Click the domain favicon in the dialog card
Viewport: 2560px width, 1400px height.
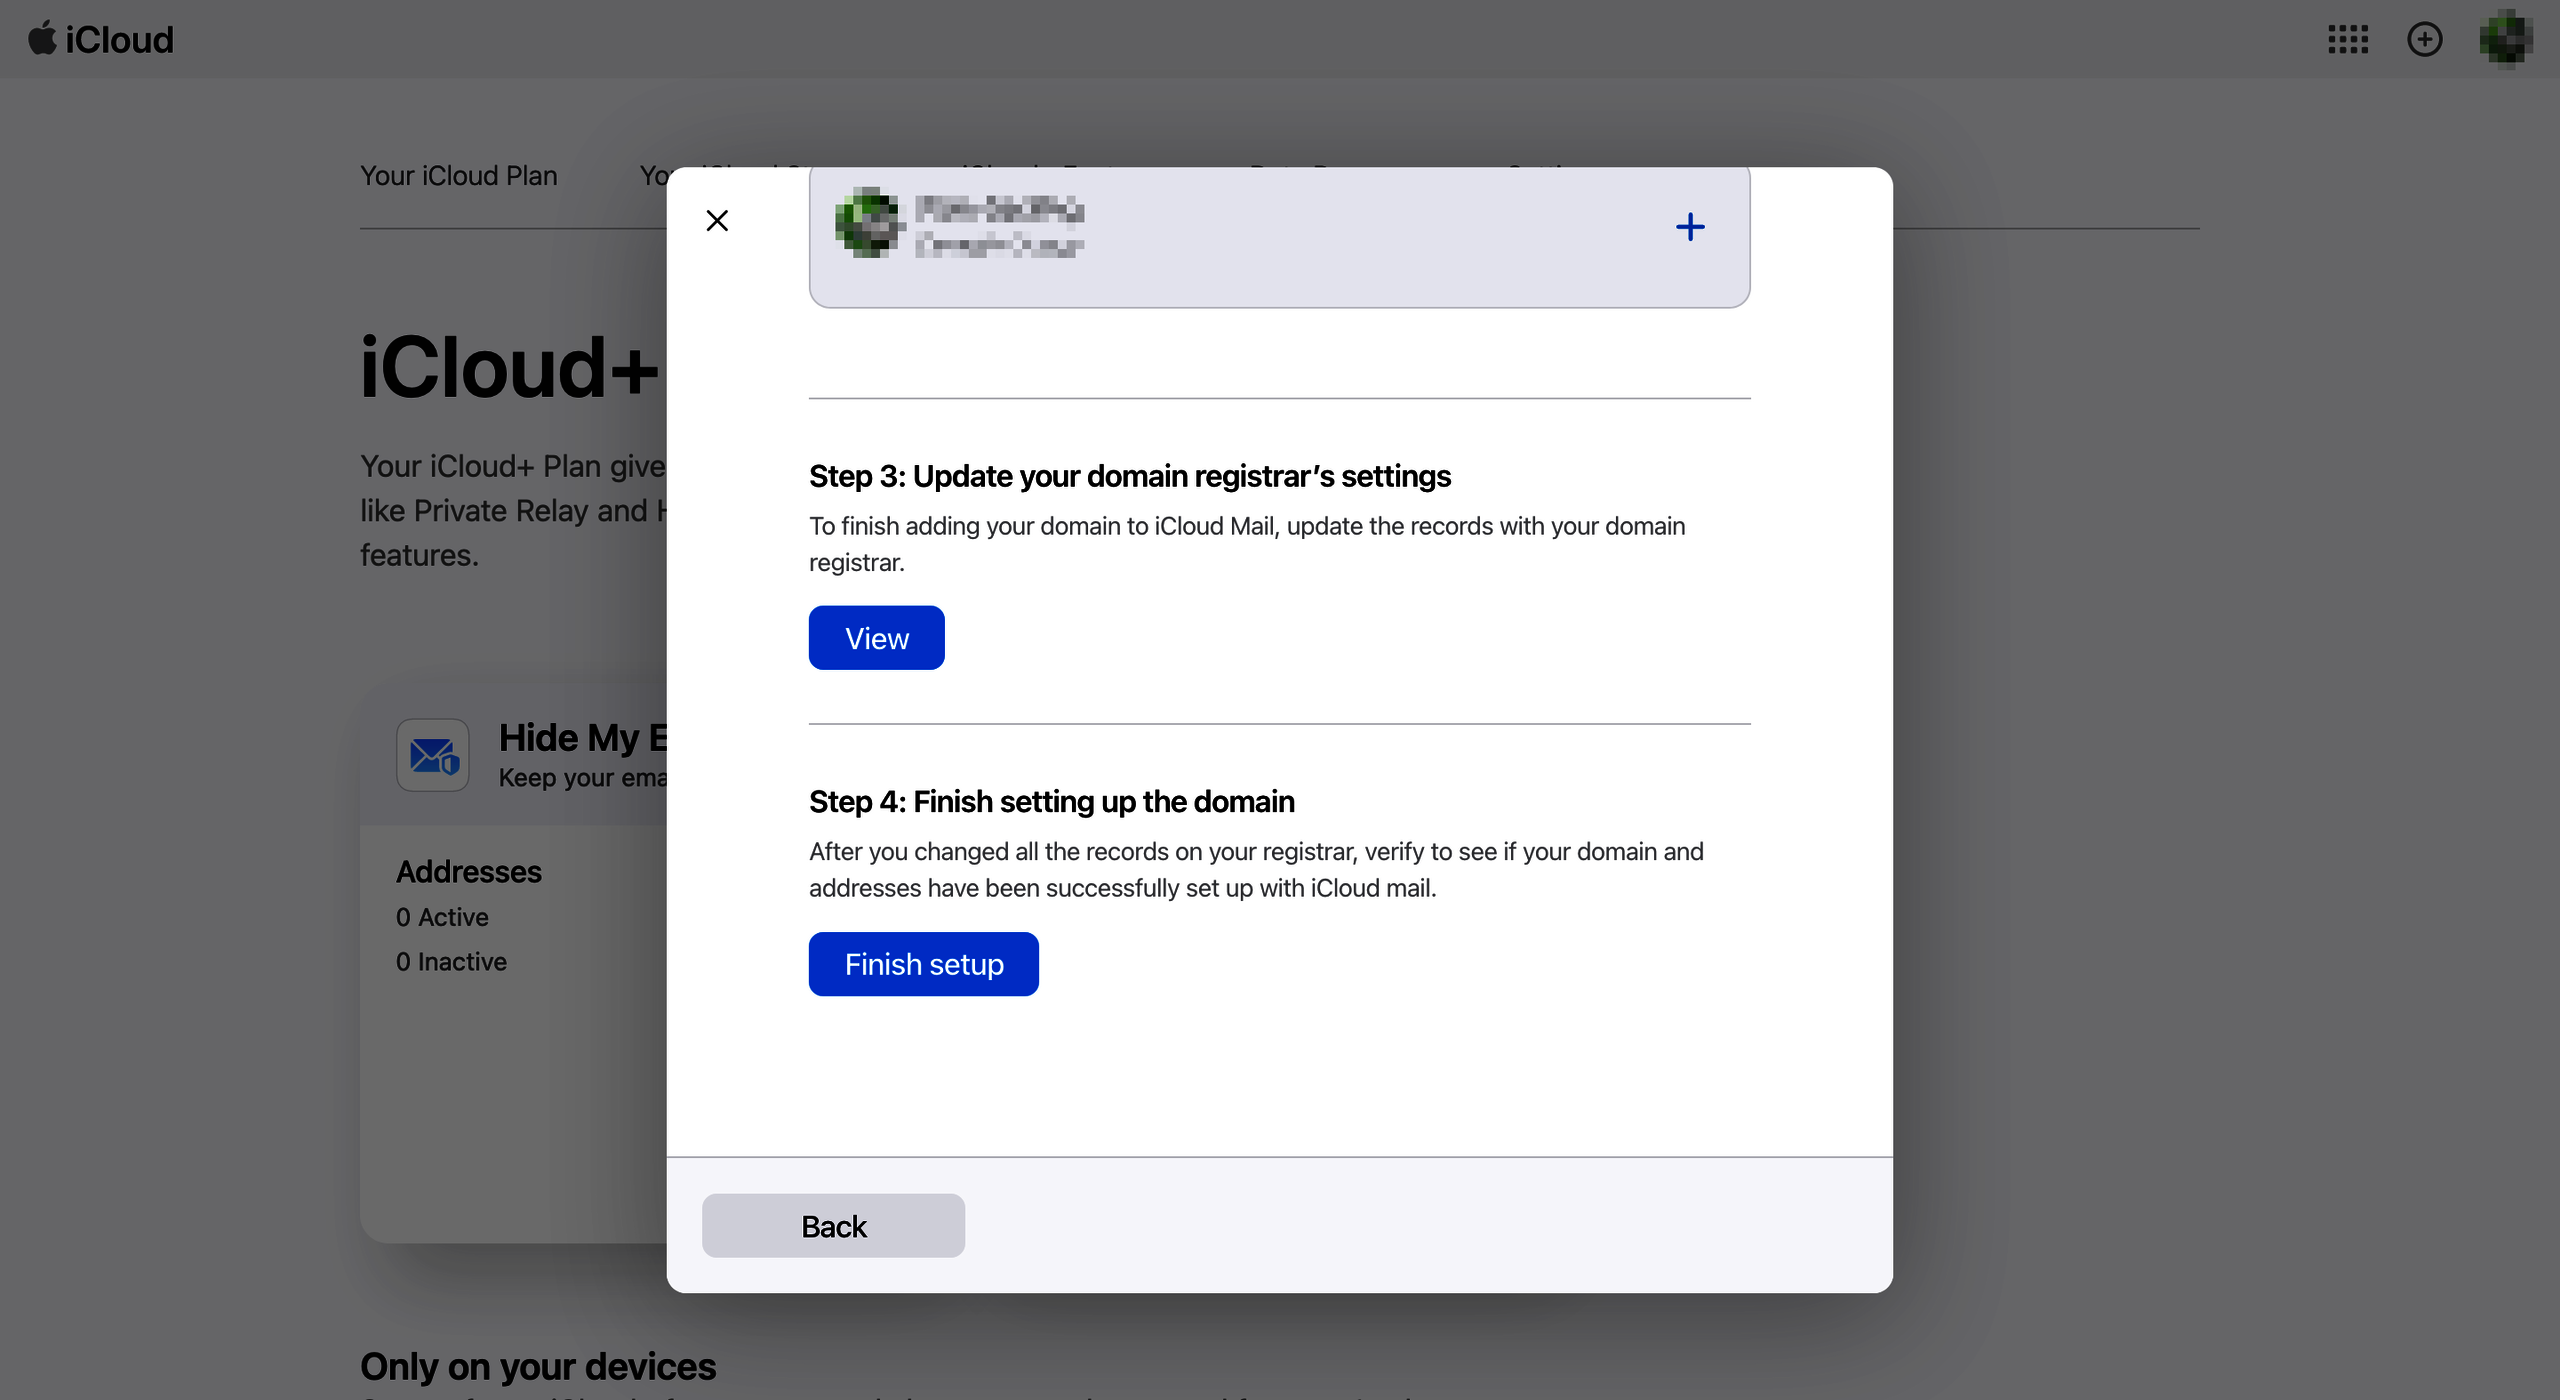868,223
